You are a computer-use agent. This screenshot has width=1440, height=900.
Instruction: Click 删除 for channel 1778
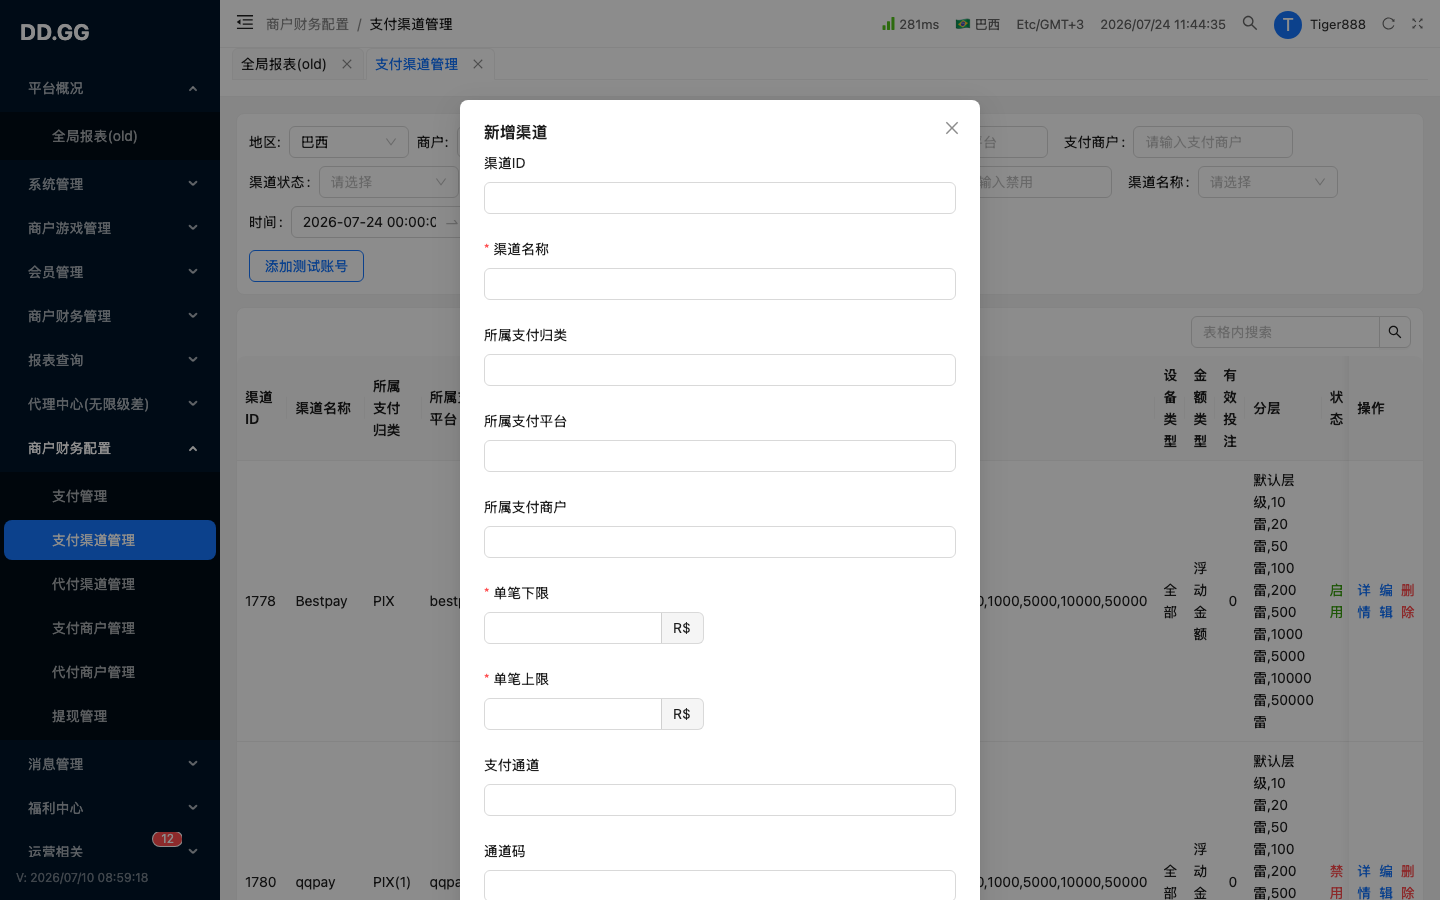point(1408,601)
